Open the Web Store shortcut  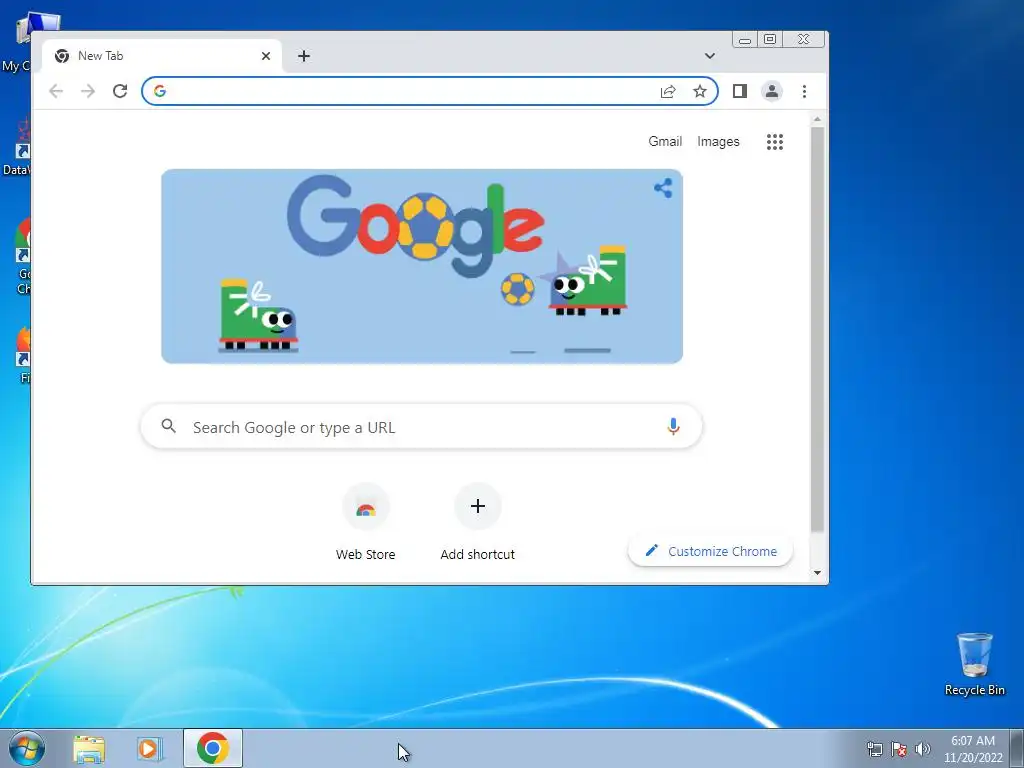(366, 522)
